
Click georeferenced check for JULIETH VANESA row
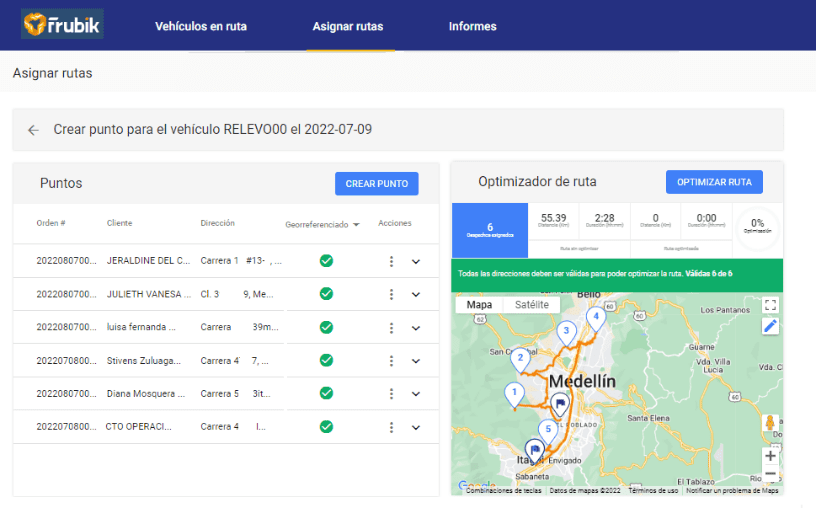[x=326, y=294]
